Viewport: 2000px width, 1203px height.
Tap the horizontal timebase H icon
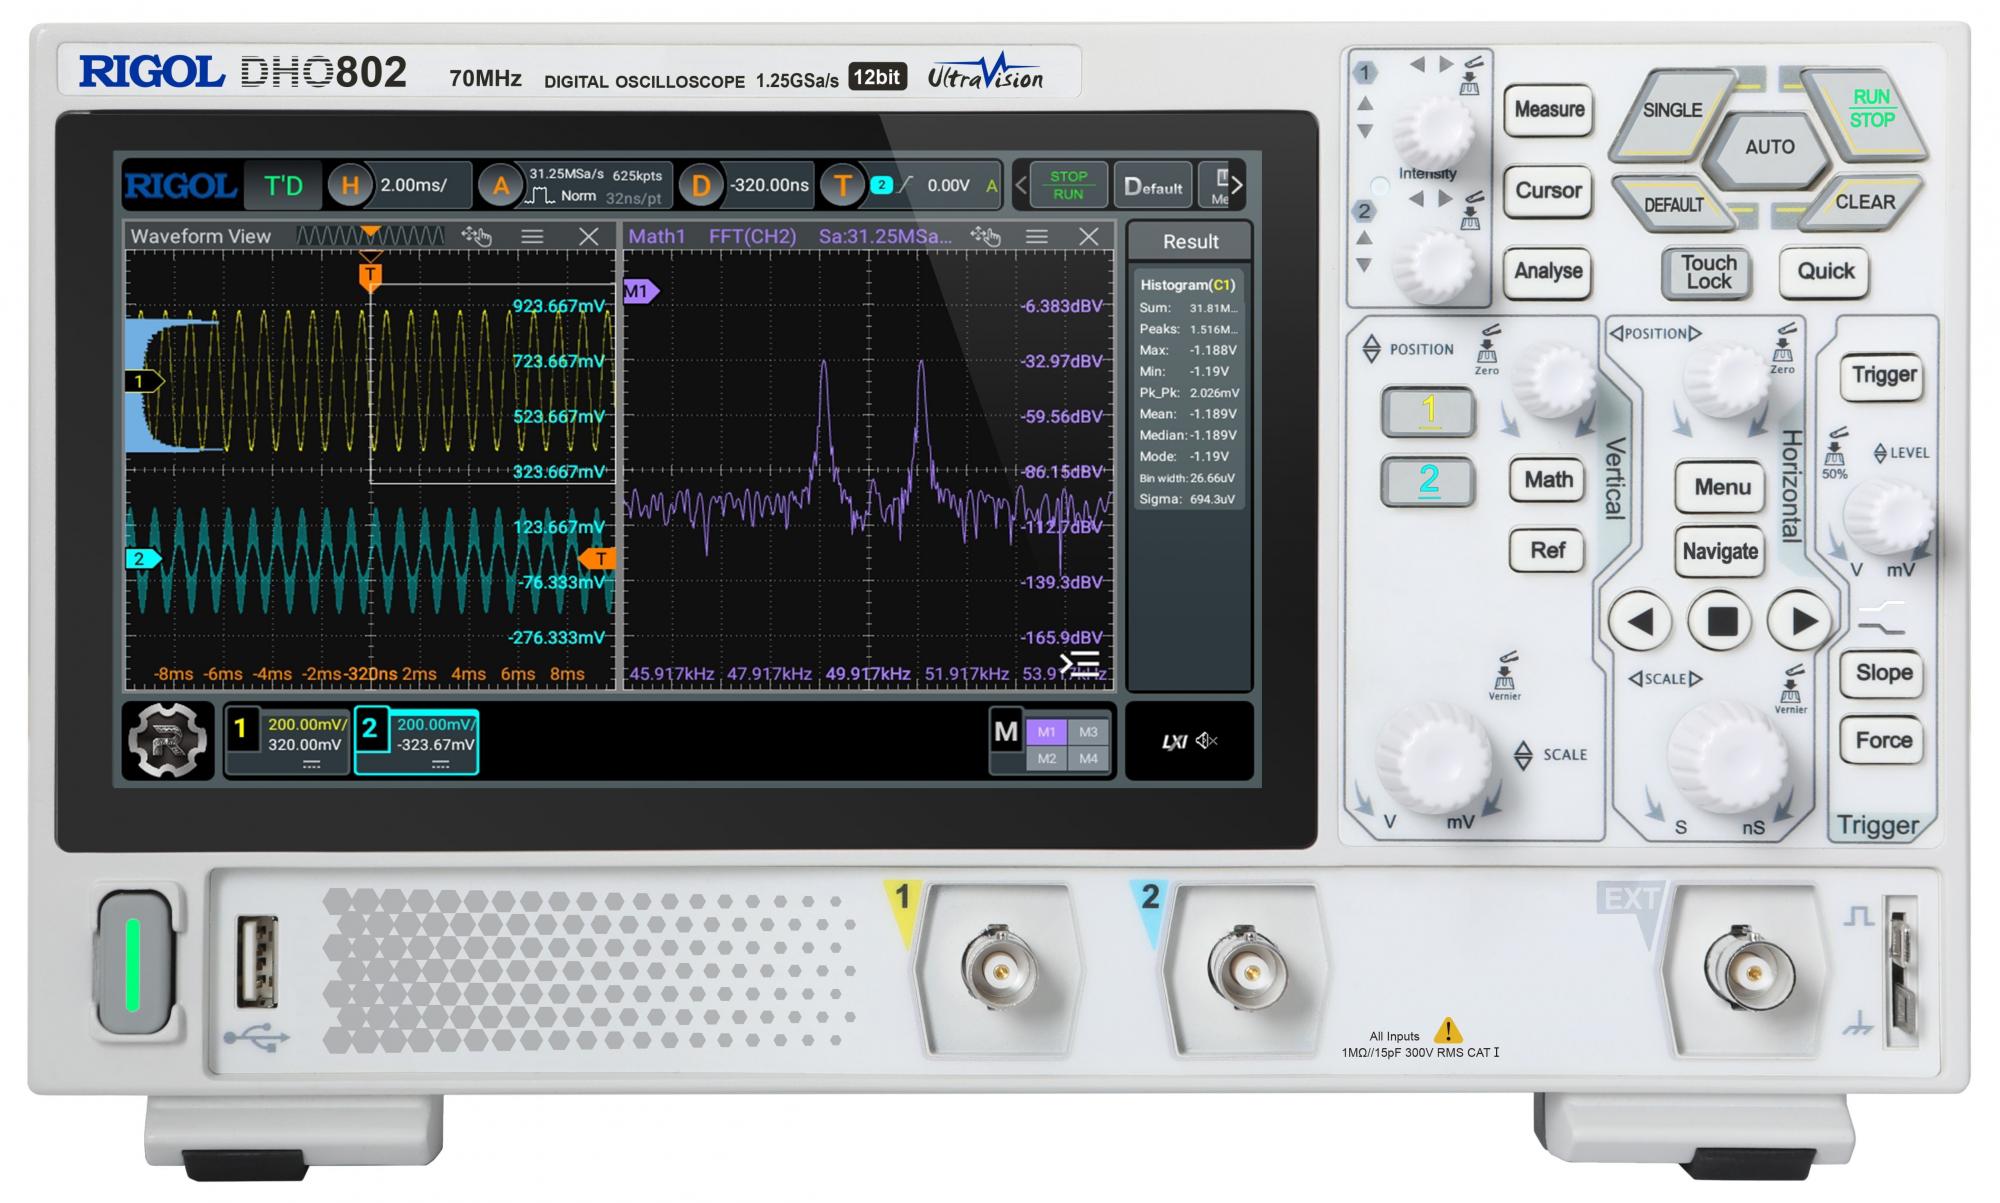click(350, 185)
